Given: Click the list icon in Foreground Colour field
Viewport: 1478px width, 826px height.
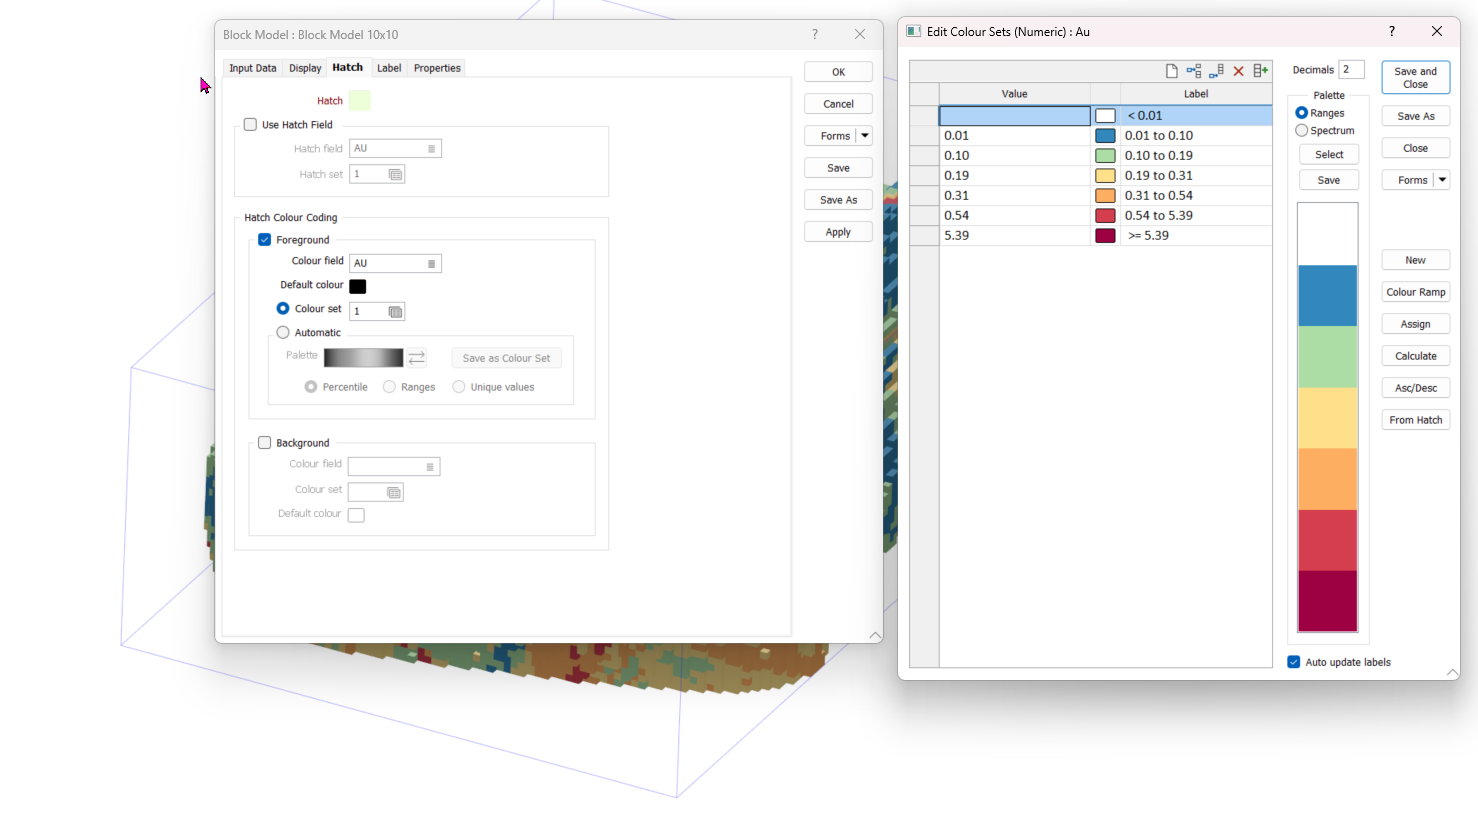Looking at the screenshot, I should (x=431, y=264).
